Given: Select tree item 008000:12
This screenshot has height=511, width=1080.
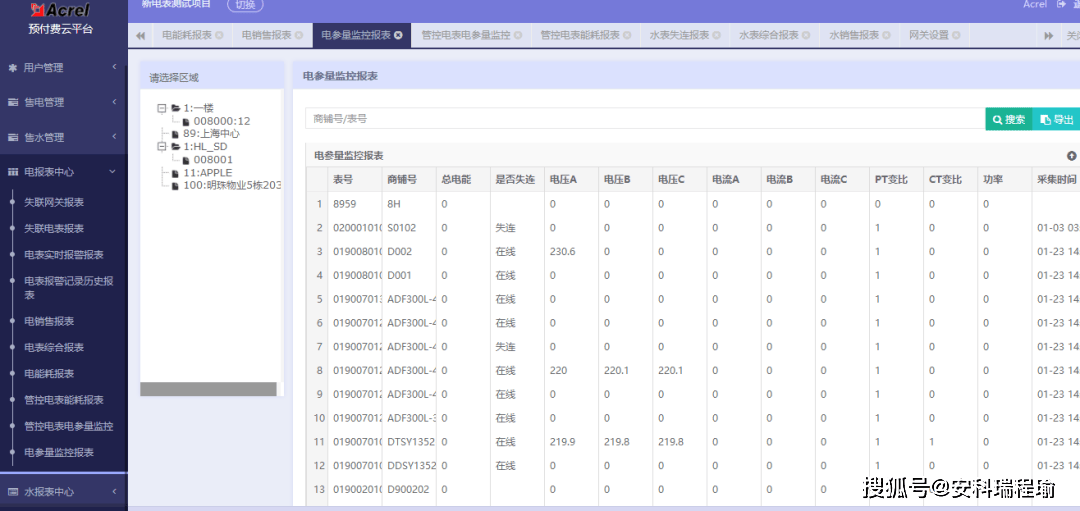Looking at the screenshot, I should [x=222, y=121].
